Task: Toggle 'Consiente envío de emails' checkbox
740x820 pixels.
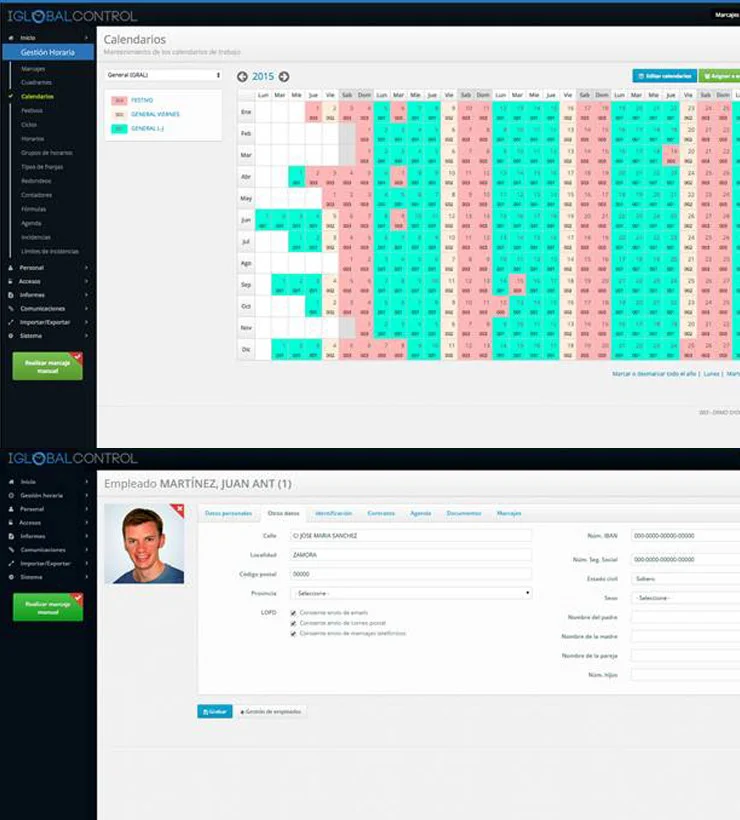Action: pos(293,613)
